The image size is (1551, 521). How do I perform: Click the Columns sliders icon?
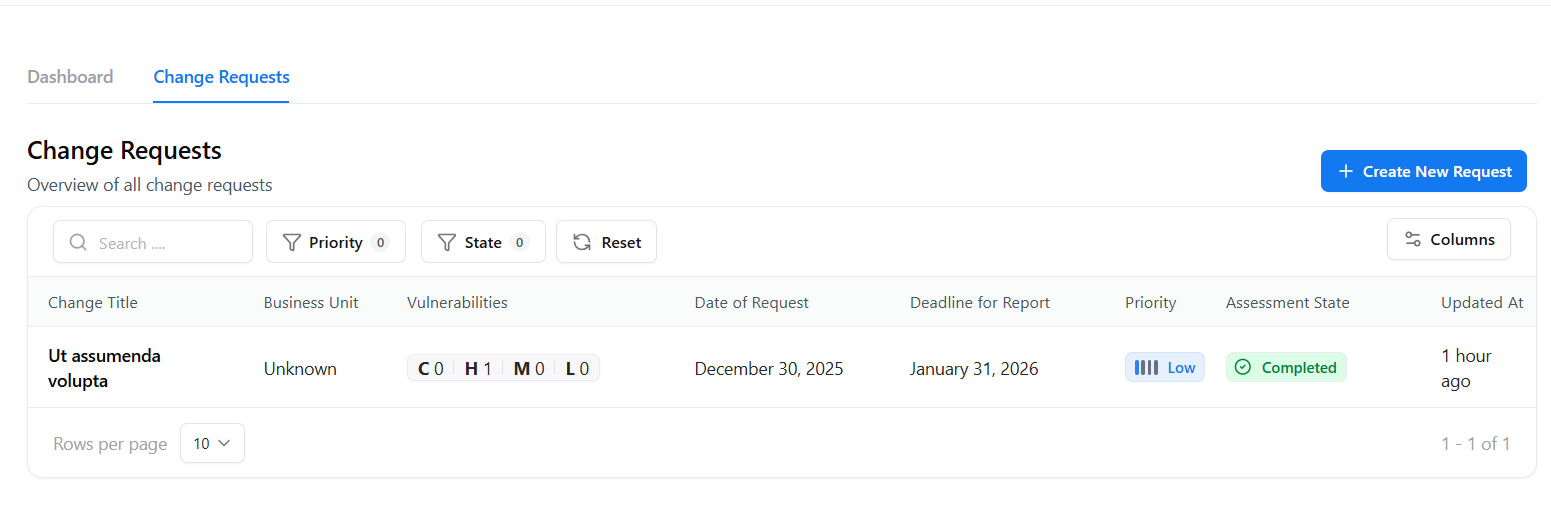[1413, 240]
